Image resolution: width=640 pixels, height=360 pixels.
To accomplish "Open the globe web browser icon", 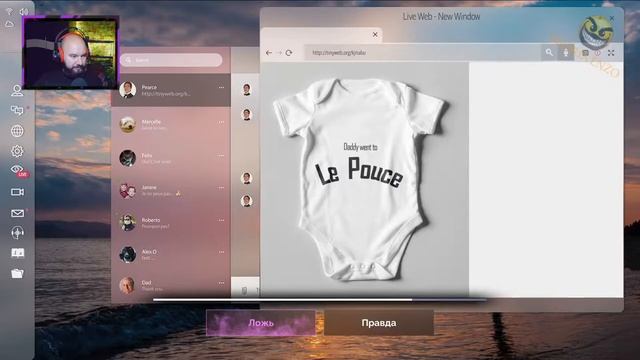I will pyautogui.click(x=17, y=131).
